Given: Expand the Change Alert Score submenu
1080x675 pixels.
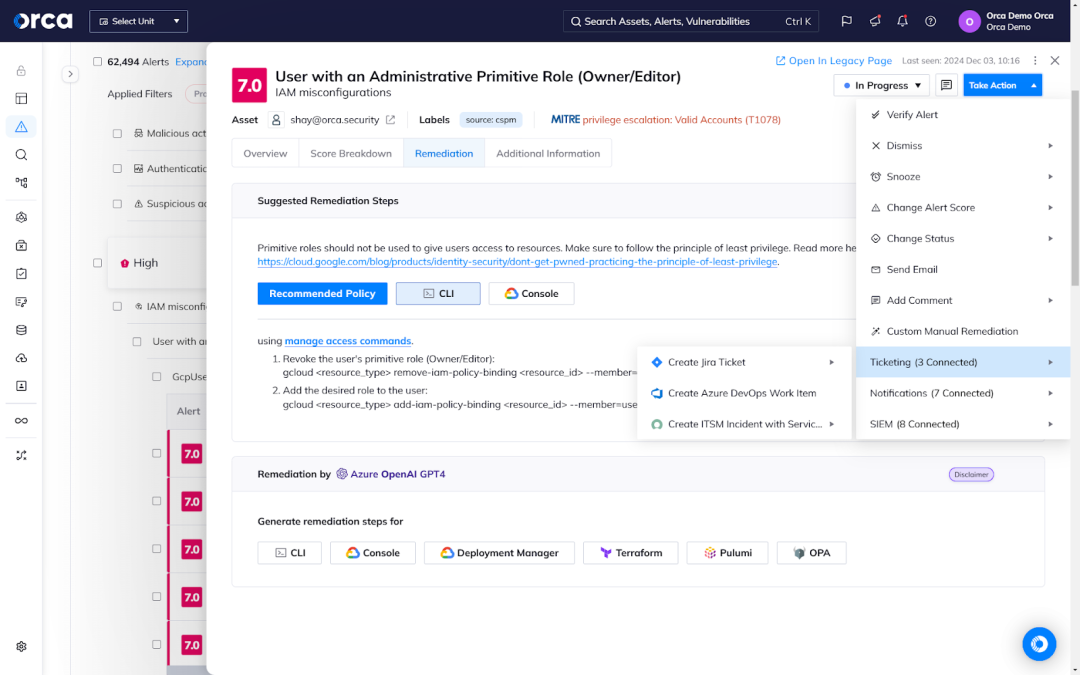Looking at the screenshot, I should pyautogui.click(x=963, y=208).
